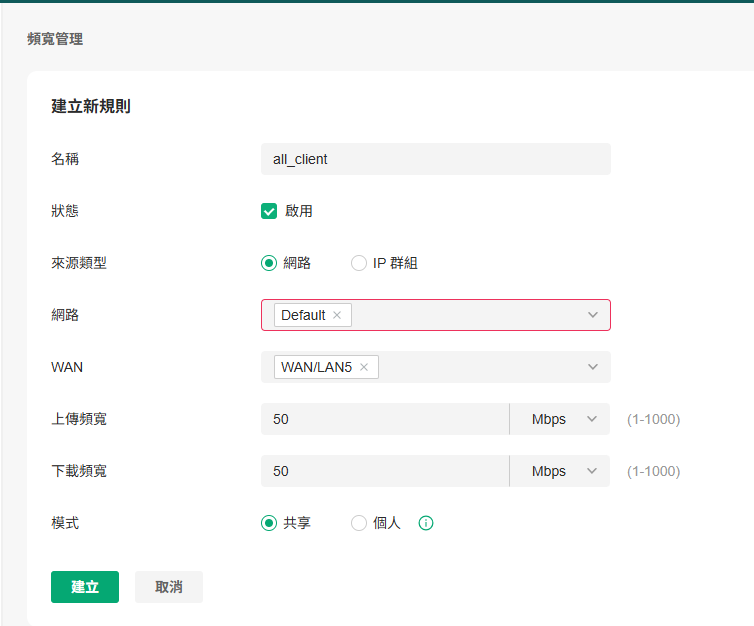
Task: Click the 頻寬管理 page heading
Action: tap(55, 39)
